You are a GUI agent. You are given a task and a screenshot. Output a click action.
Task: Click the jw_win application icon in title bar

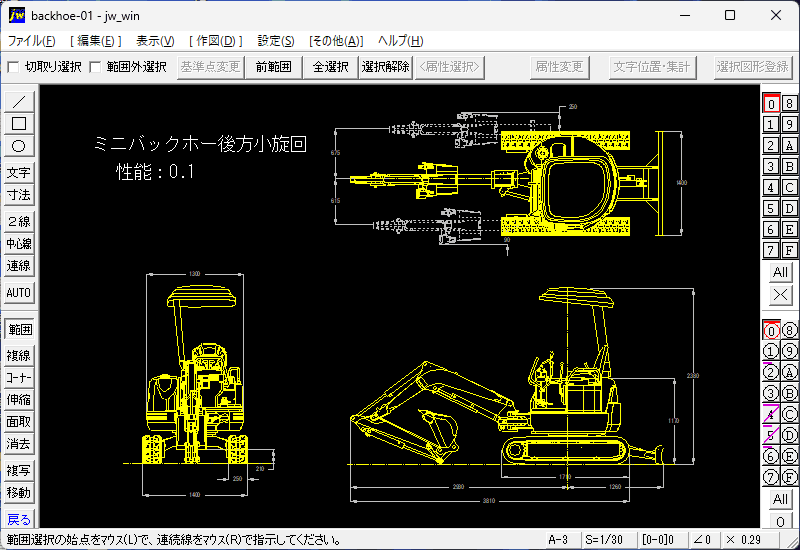click(16, 15)
